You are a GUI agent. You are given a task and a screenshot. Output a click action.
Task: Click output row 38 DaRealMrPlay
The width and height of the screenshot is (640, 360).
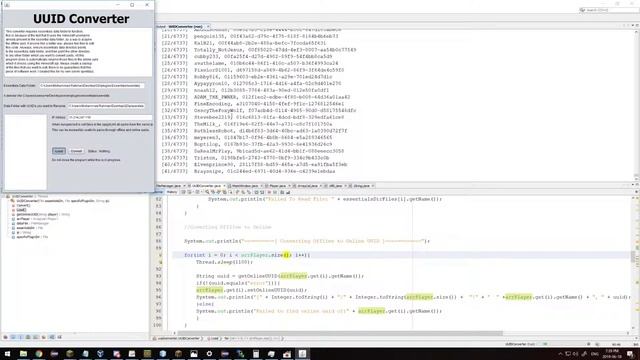pos(253,151)
